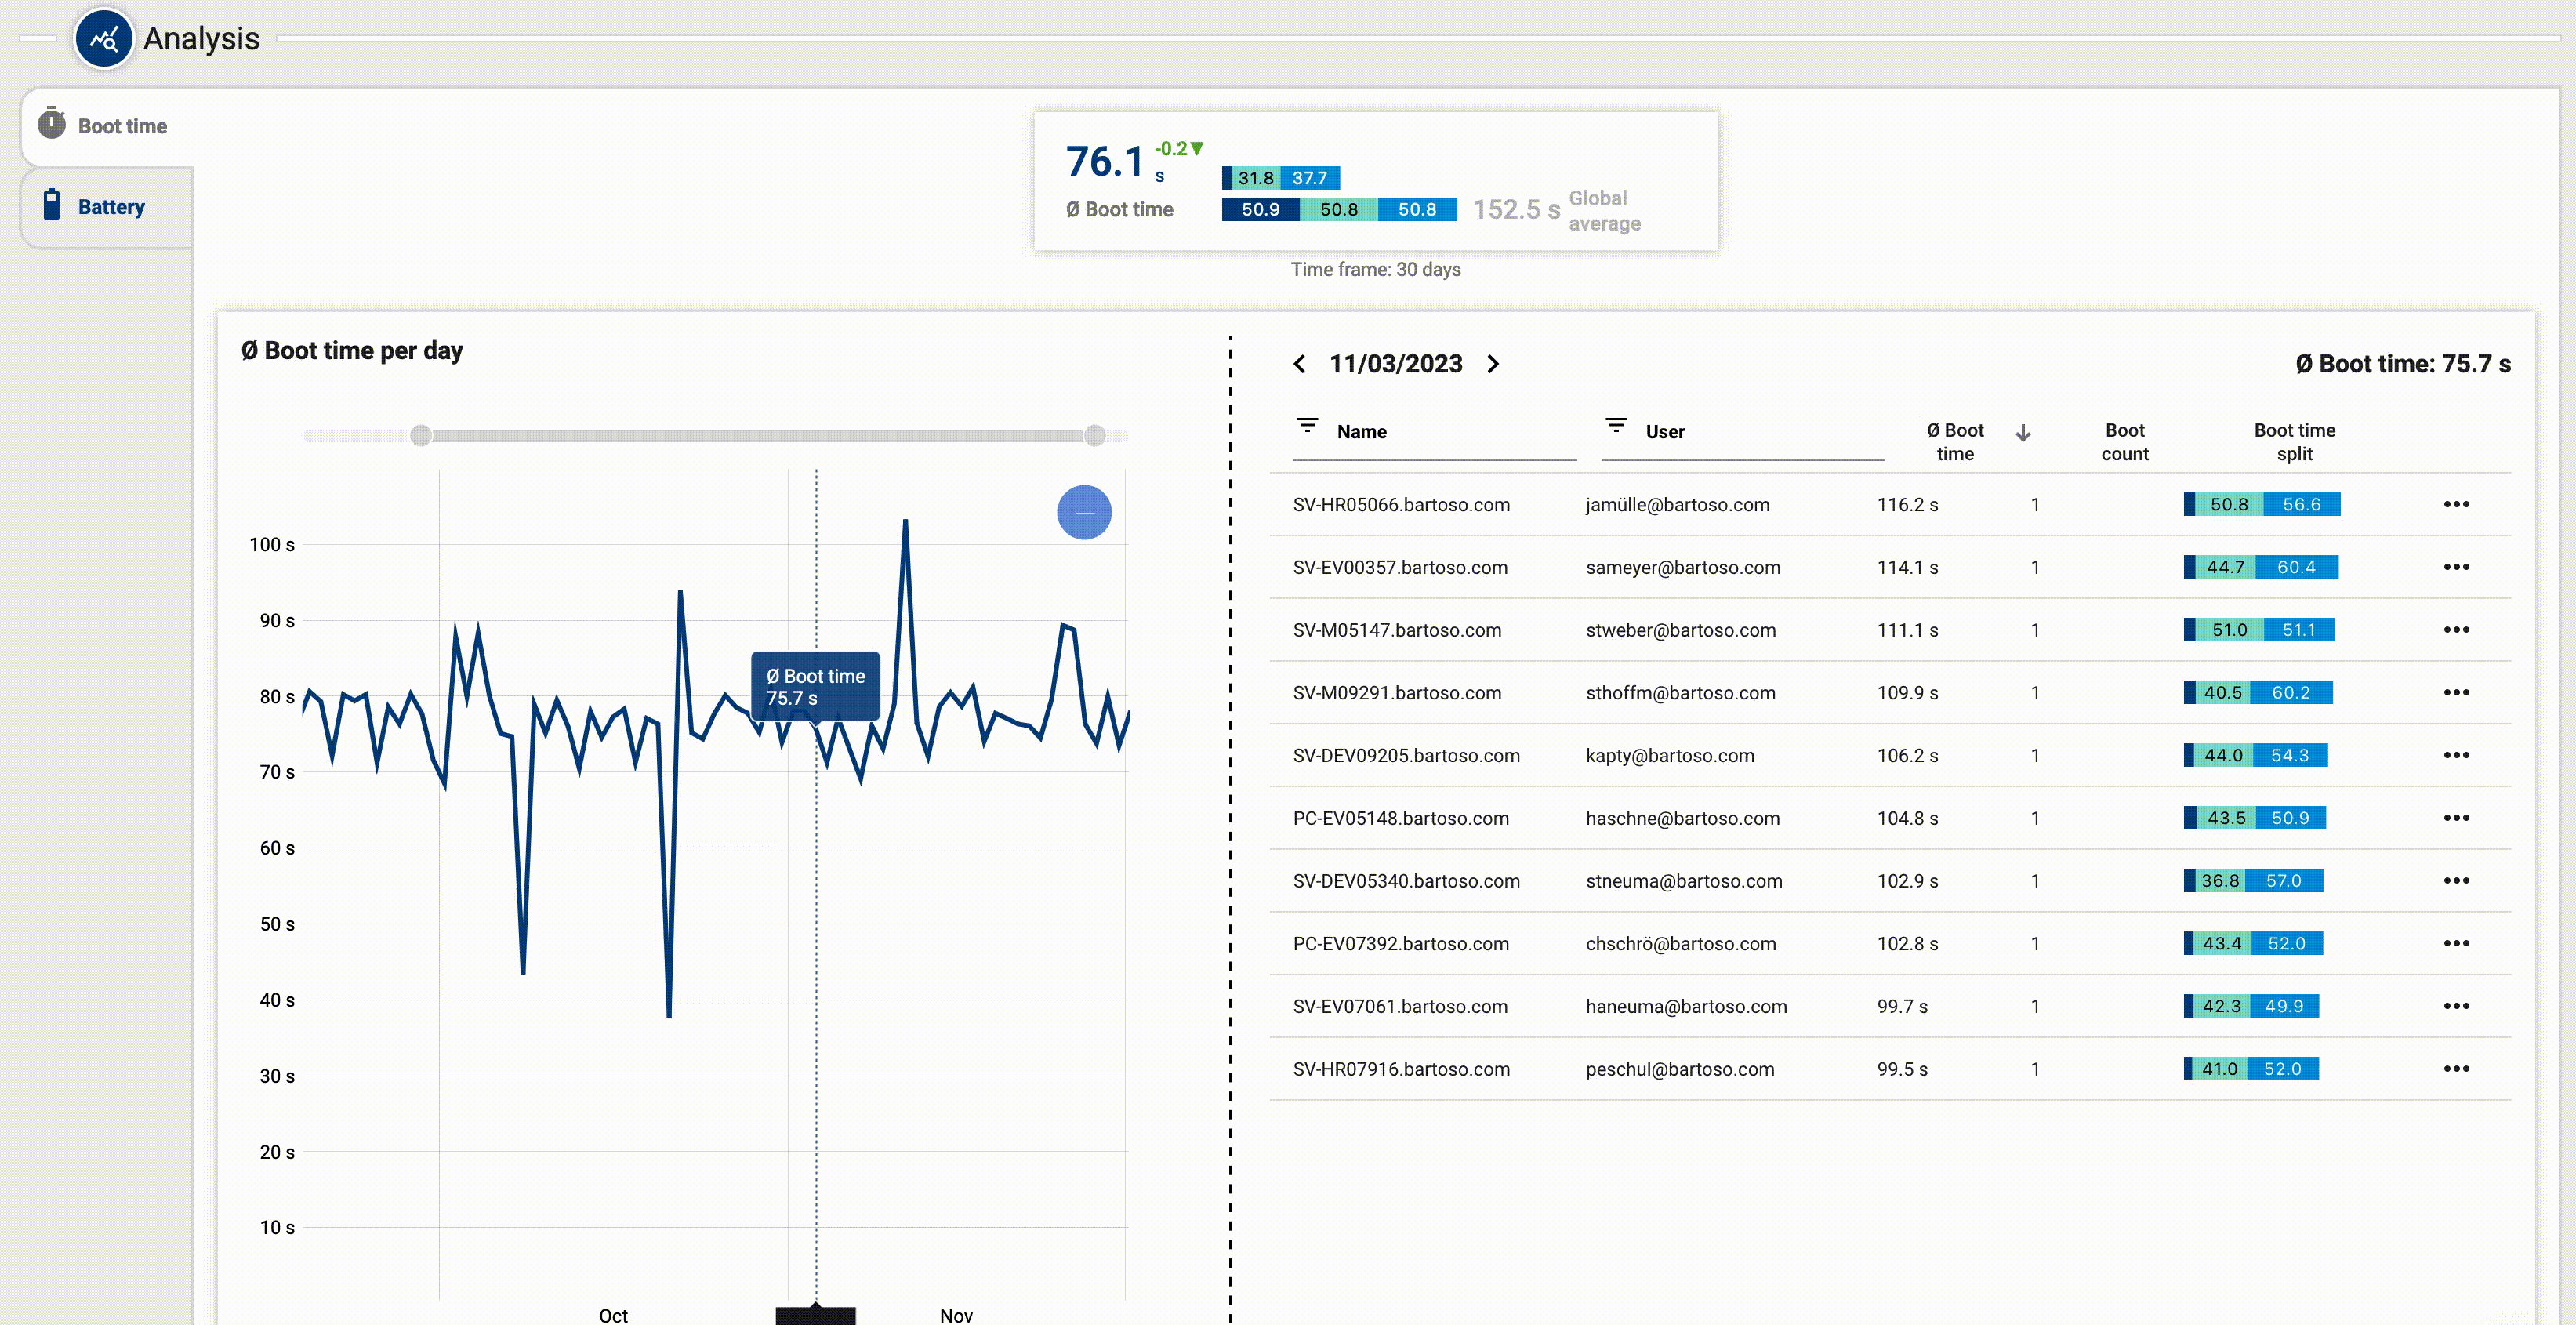This screenshot has width=2576, height=1325.
Task: Click the 99.5 s boot time value
Action: pos(1902,1070)
